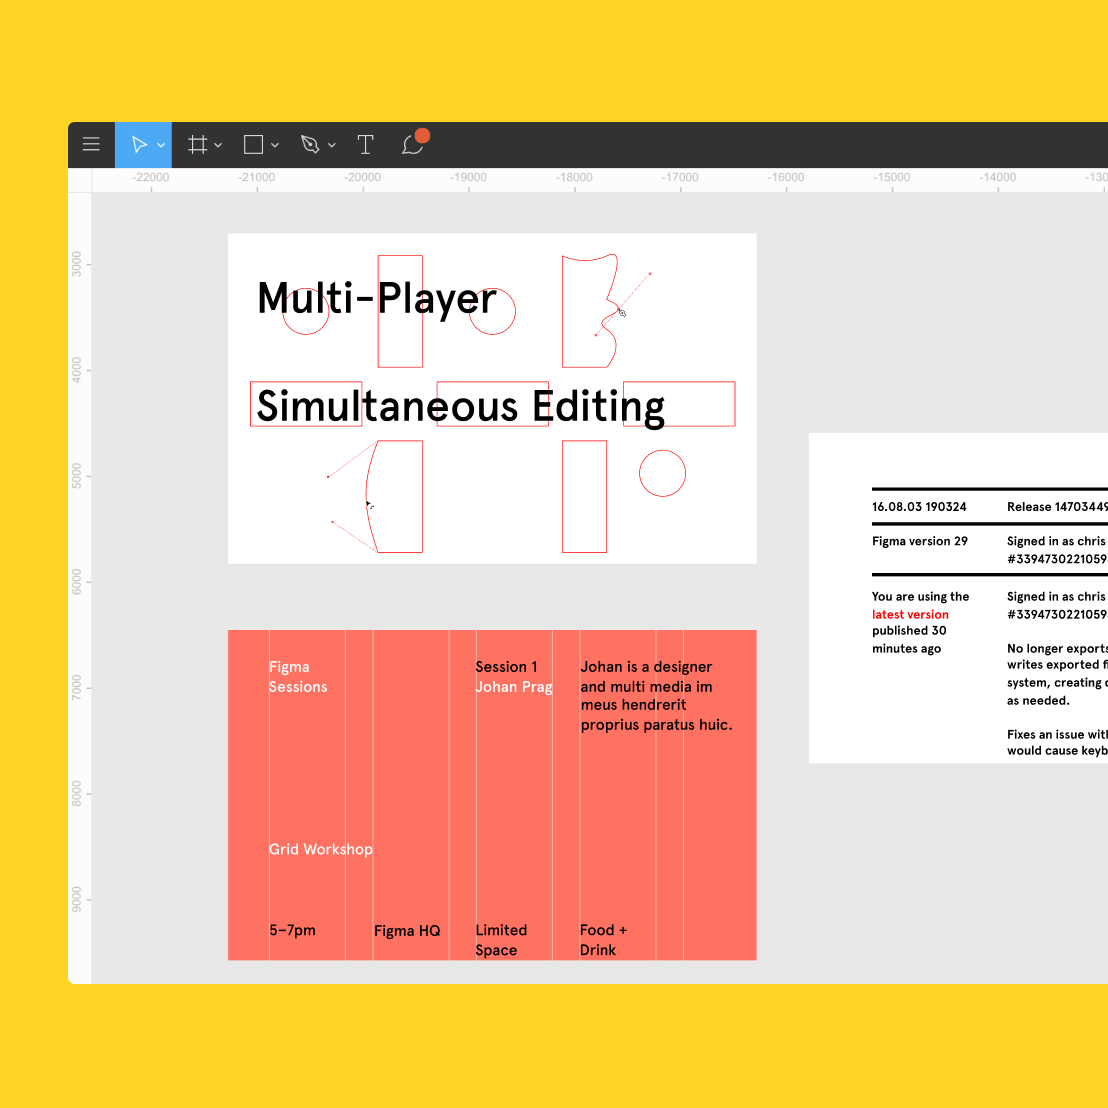
Task: Click the latest version link
Action: 910,614
